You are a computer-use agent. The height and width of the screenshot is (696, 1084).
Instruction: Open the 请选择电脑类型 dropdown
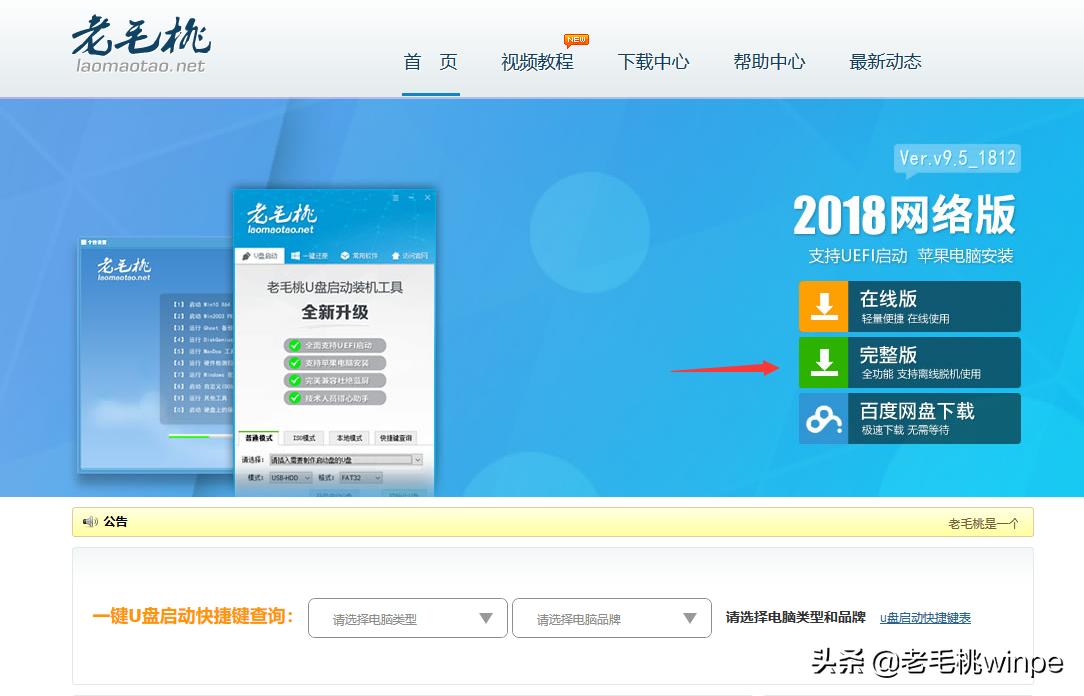pyautogui.click(x=406, y=618)
